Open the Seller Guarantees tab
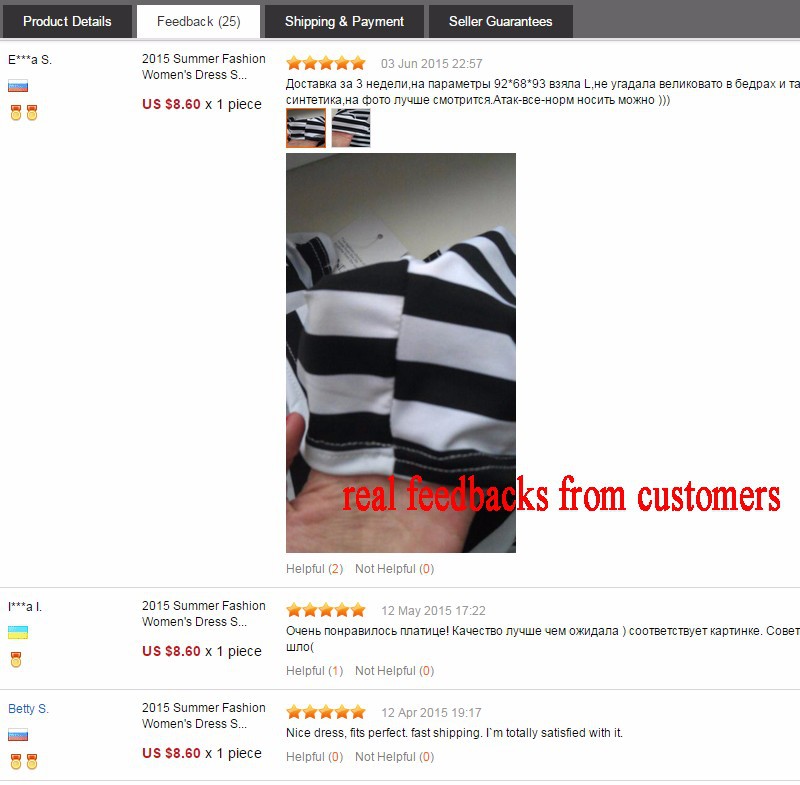Viewport: 800px width, 785px height. click(501, 21)
